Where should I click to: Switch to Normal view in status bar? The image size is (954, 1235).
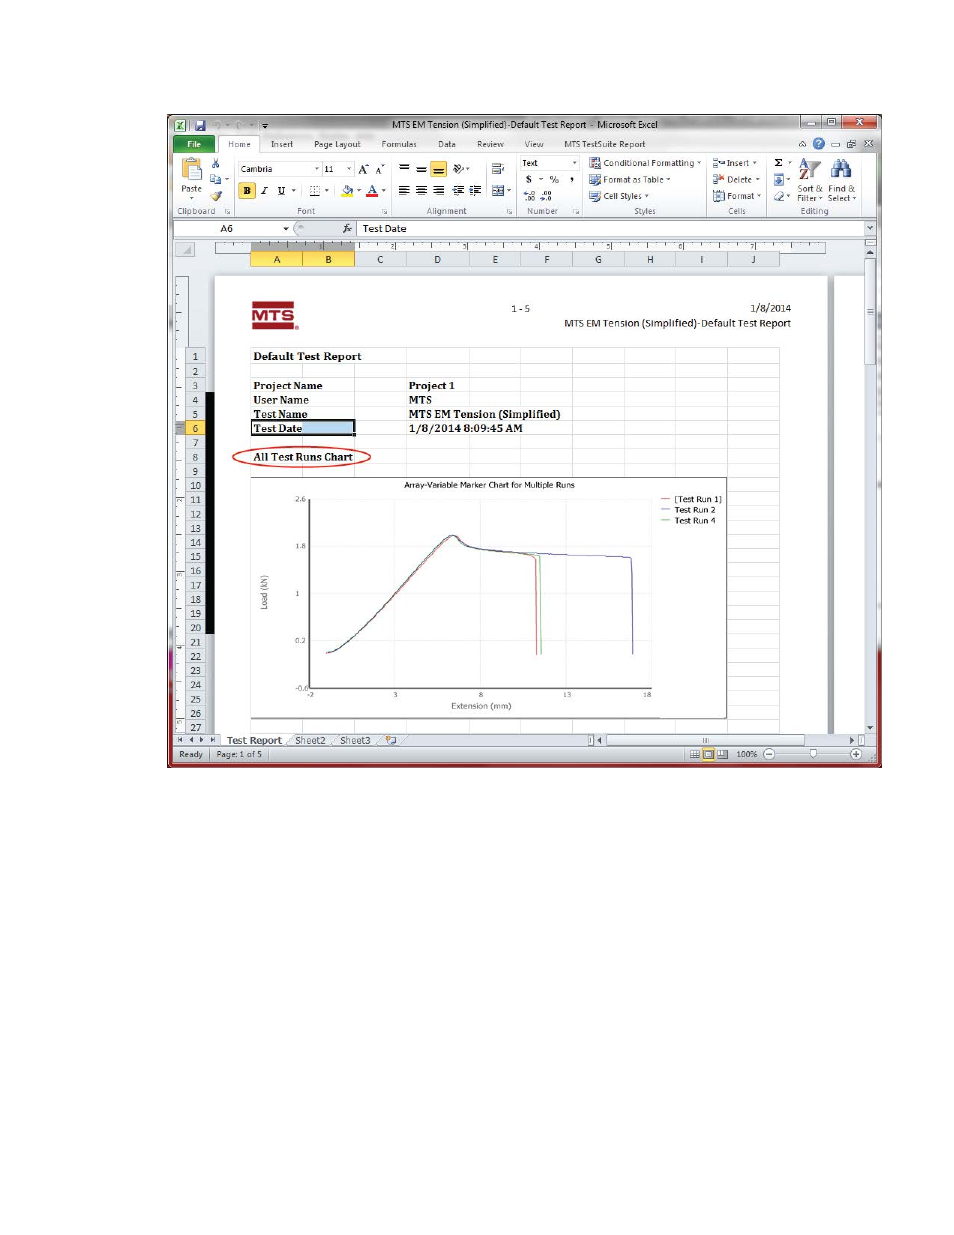click(x=695, y=755)
